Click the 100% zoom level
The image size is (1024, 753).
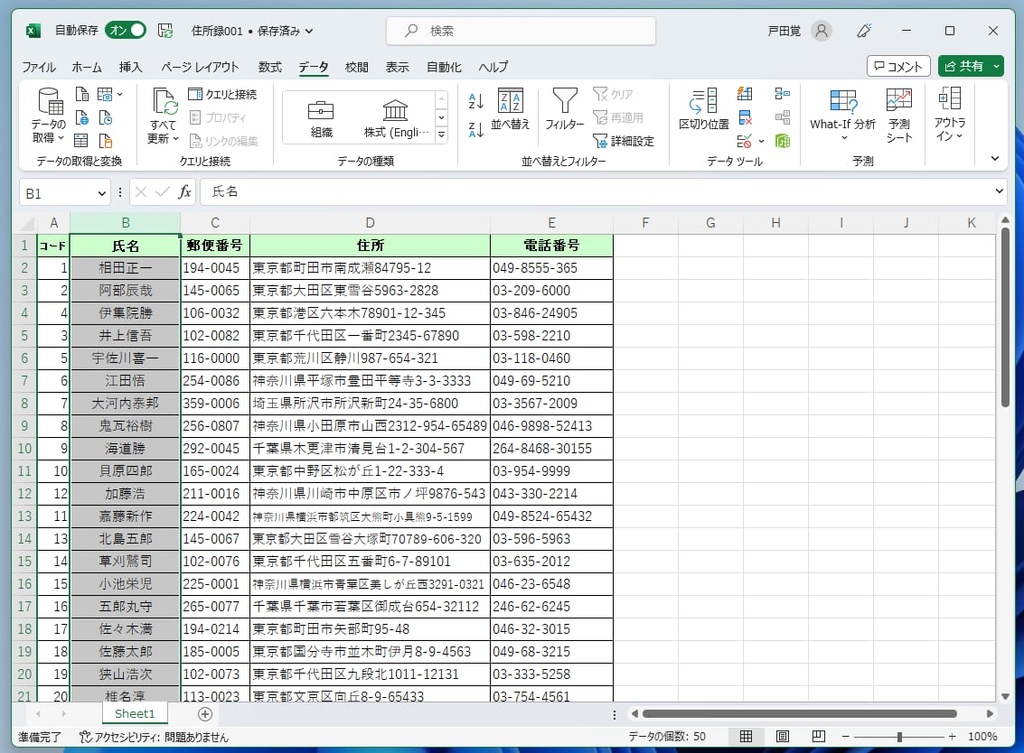click(x=982, y=737)
